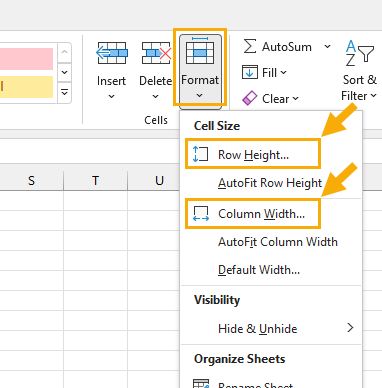This screenshot has width=382, height=388.
Task: Expand the cell styles gallery
Action: click(x=65, y=92)
